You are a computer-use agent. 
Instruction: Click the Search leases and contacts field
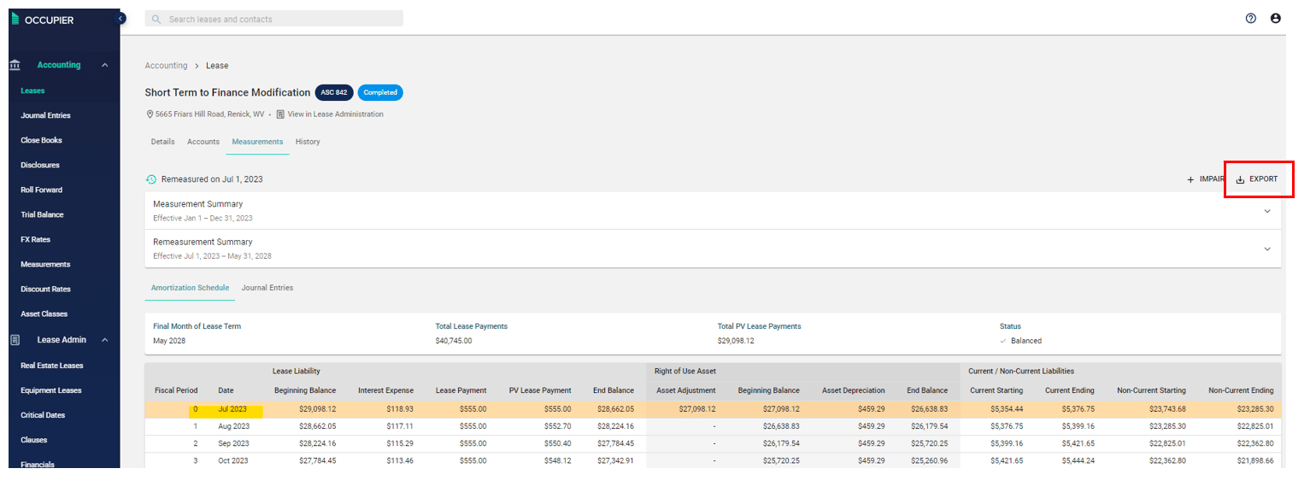[274, 19]
